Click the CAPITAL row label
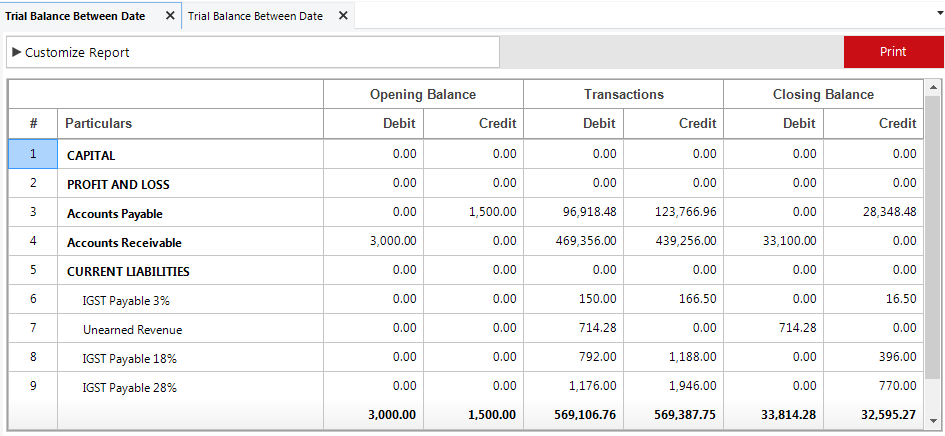 (x=91, y=156)
